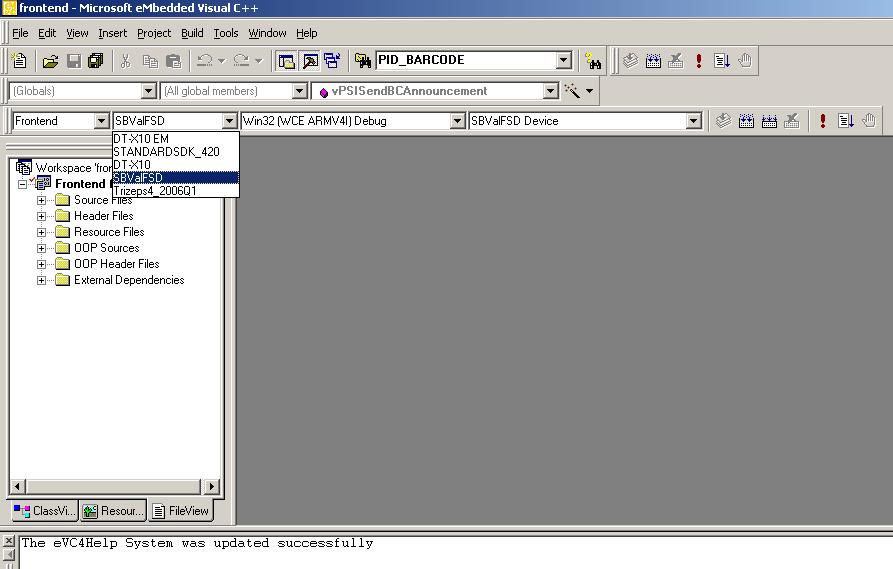Toggle the Workspace window button
The image size is (893, 569).
click(x=287, y=61)
